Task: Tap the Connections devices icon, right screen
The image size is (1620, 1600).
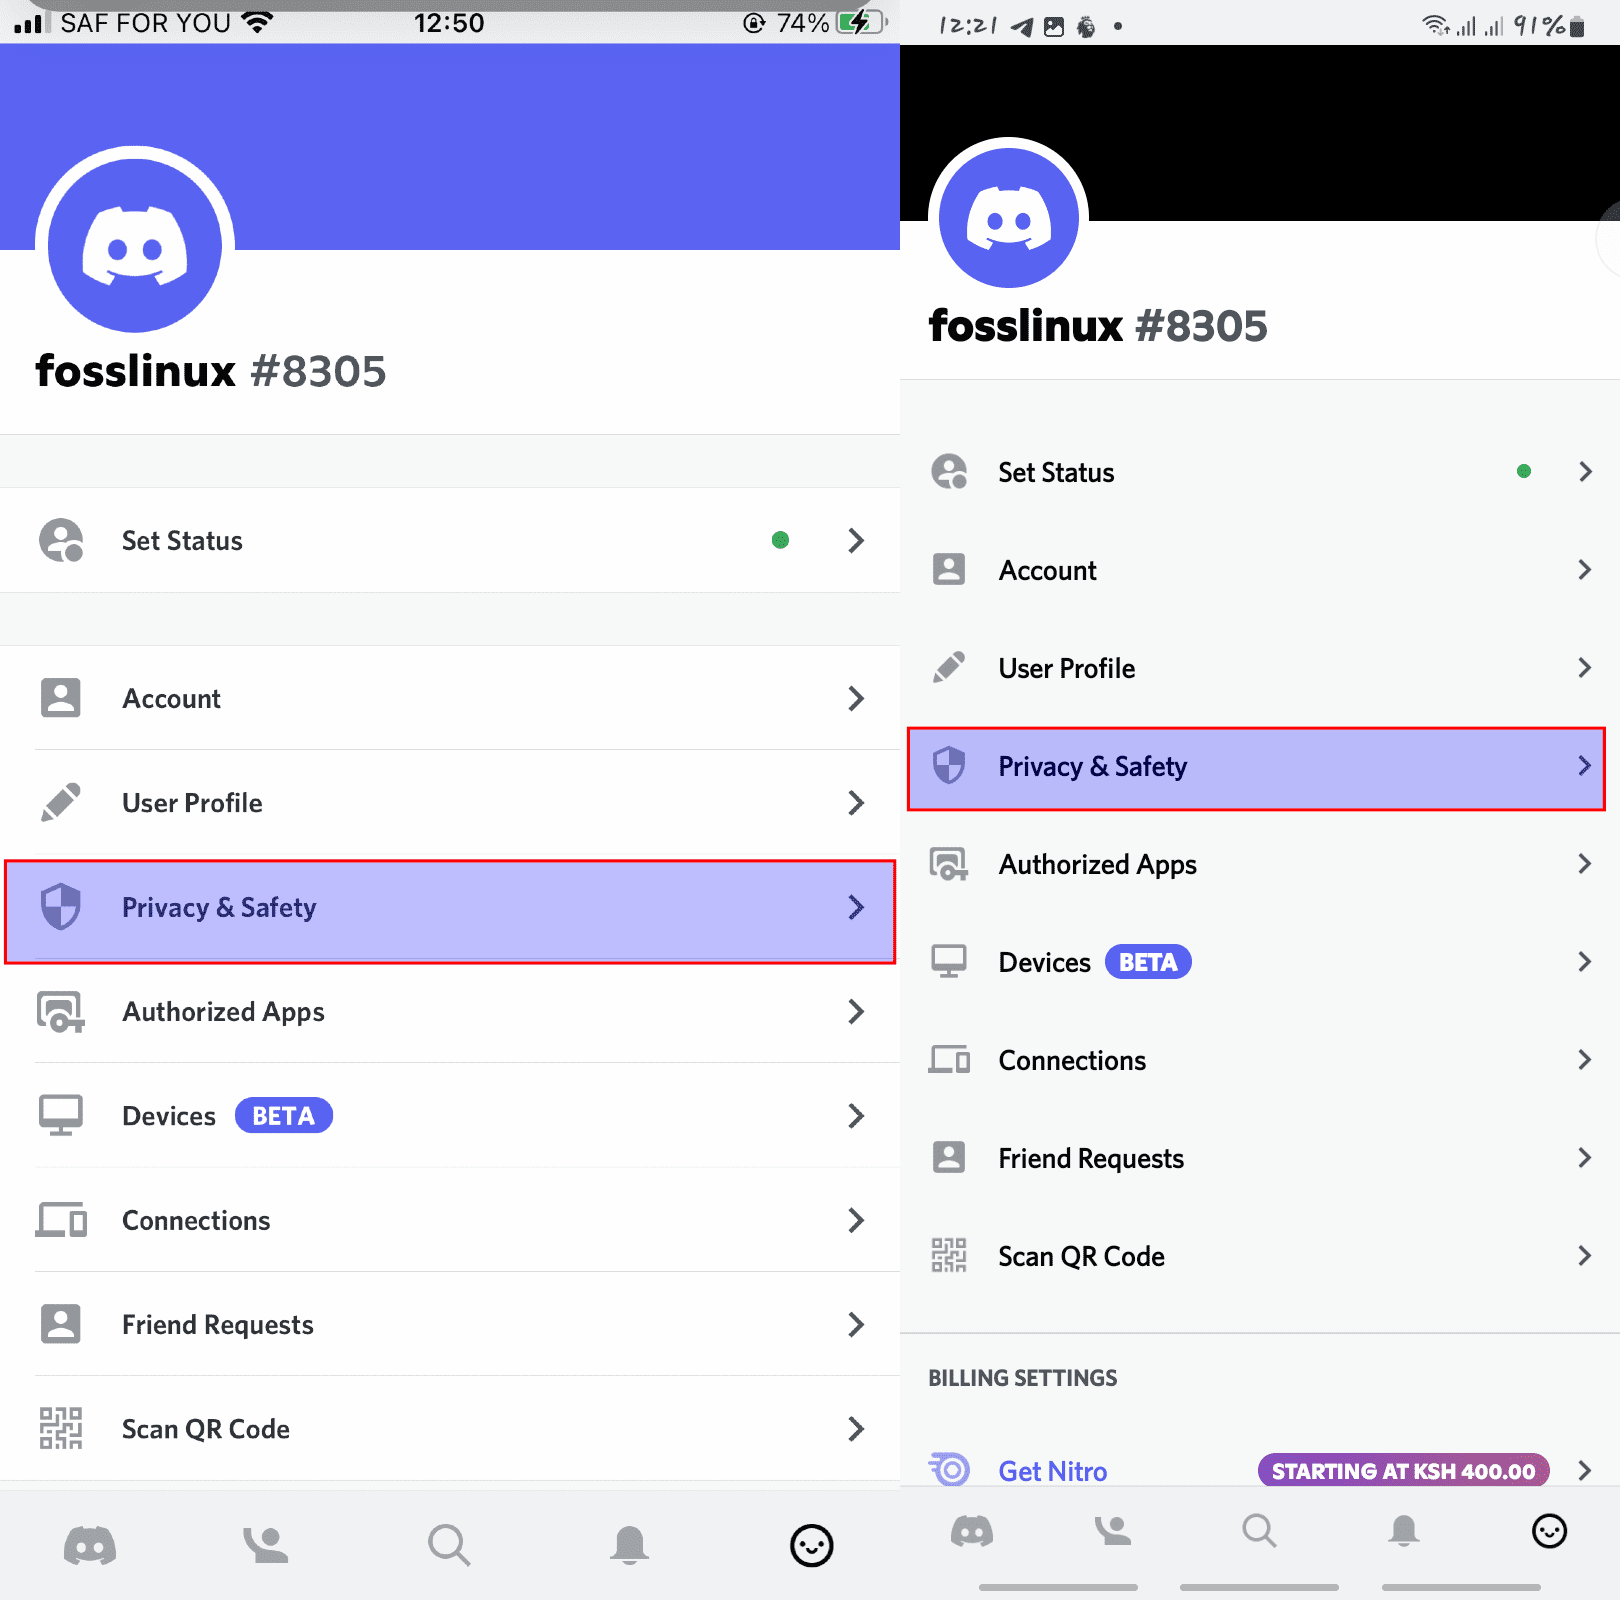Action: pyautogui.click(x=949, y=1059)
